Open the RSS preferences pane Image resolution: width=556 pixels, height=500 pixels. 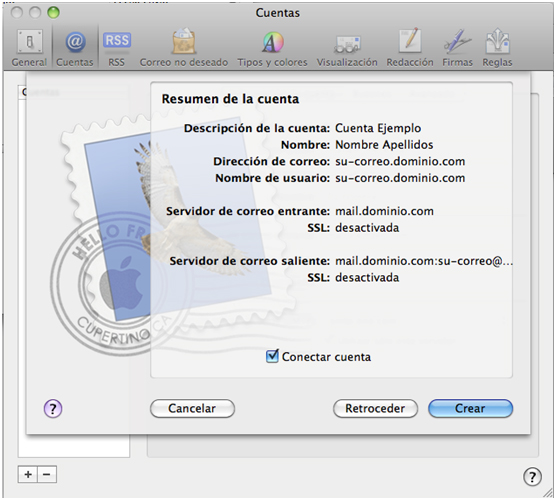pos(117,48)
